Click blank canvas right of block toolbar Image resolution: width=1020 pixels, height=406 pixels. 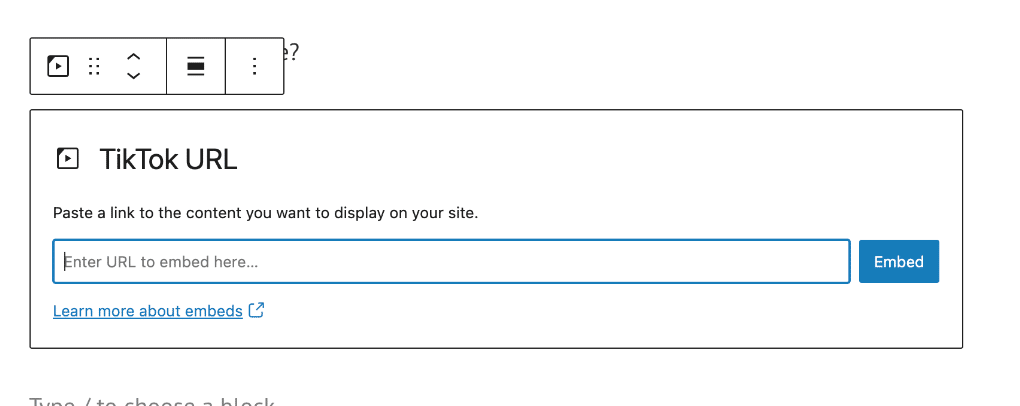[x=585, y=65]
